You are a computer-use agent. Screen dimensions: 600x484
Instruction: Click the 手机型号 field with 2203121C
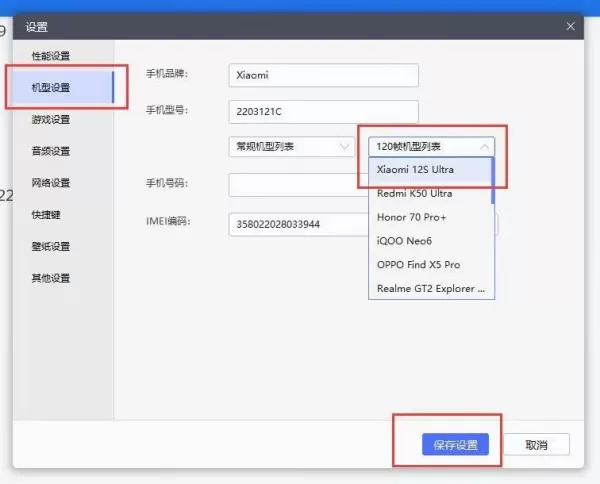tap(323, 112)
